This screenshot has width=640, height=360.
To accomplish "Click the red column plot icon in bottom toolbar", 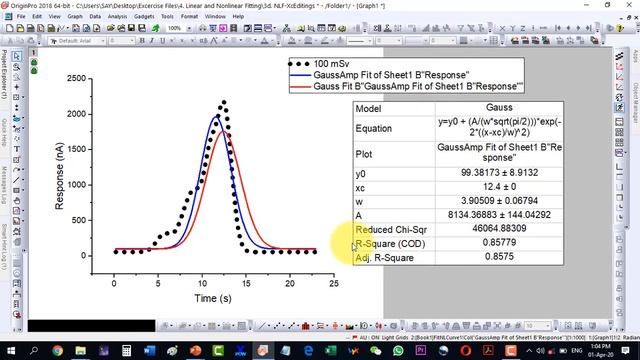I will pos(306,326).
